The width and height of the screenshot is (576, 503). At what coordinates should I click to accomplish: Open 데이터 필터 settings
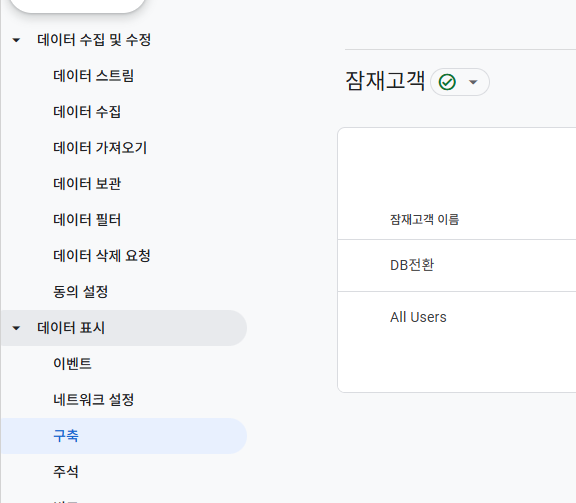[87, 220]
